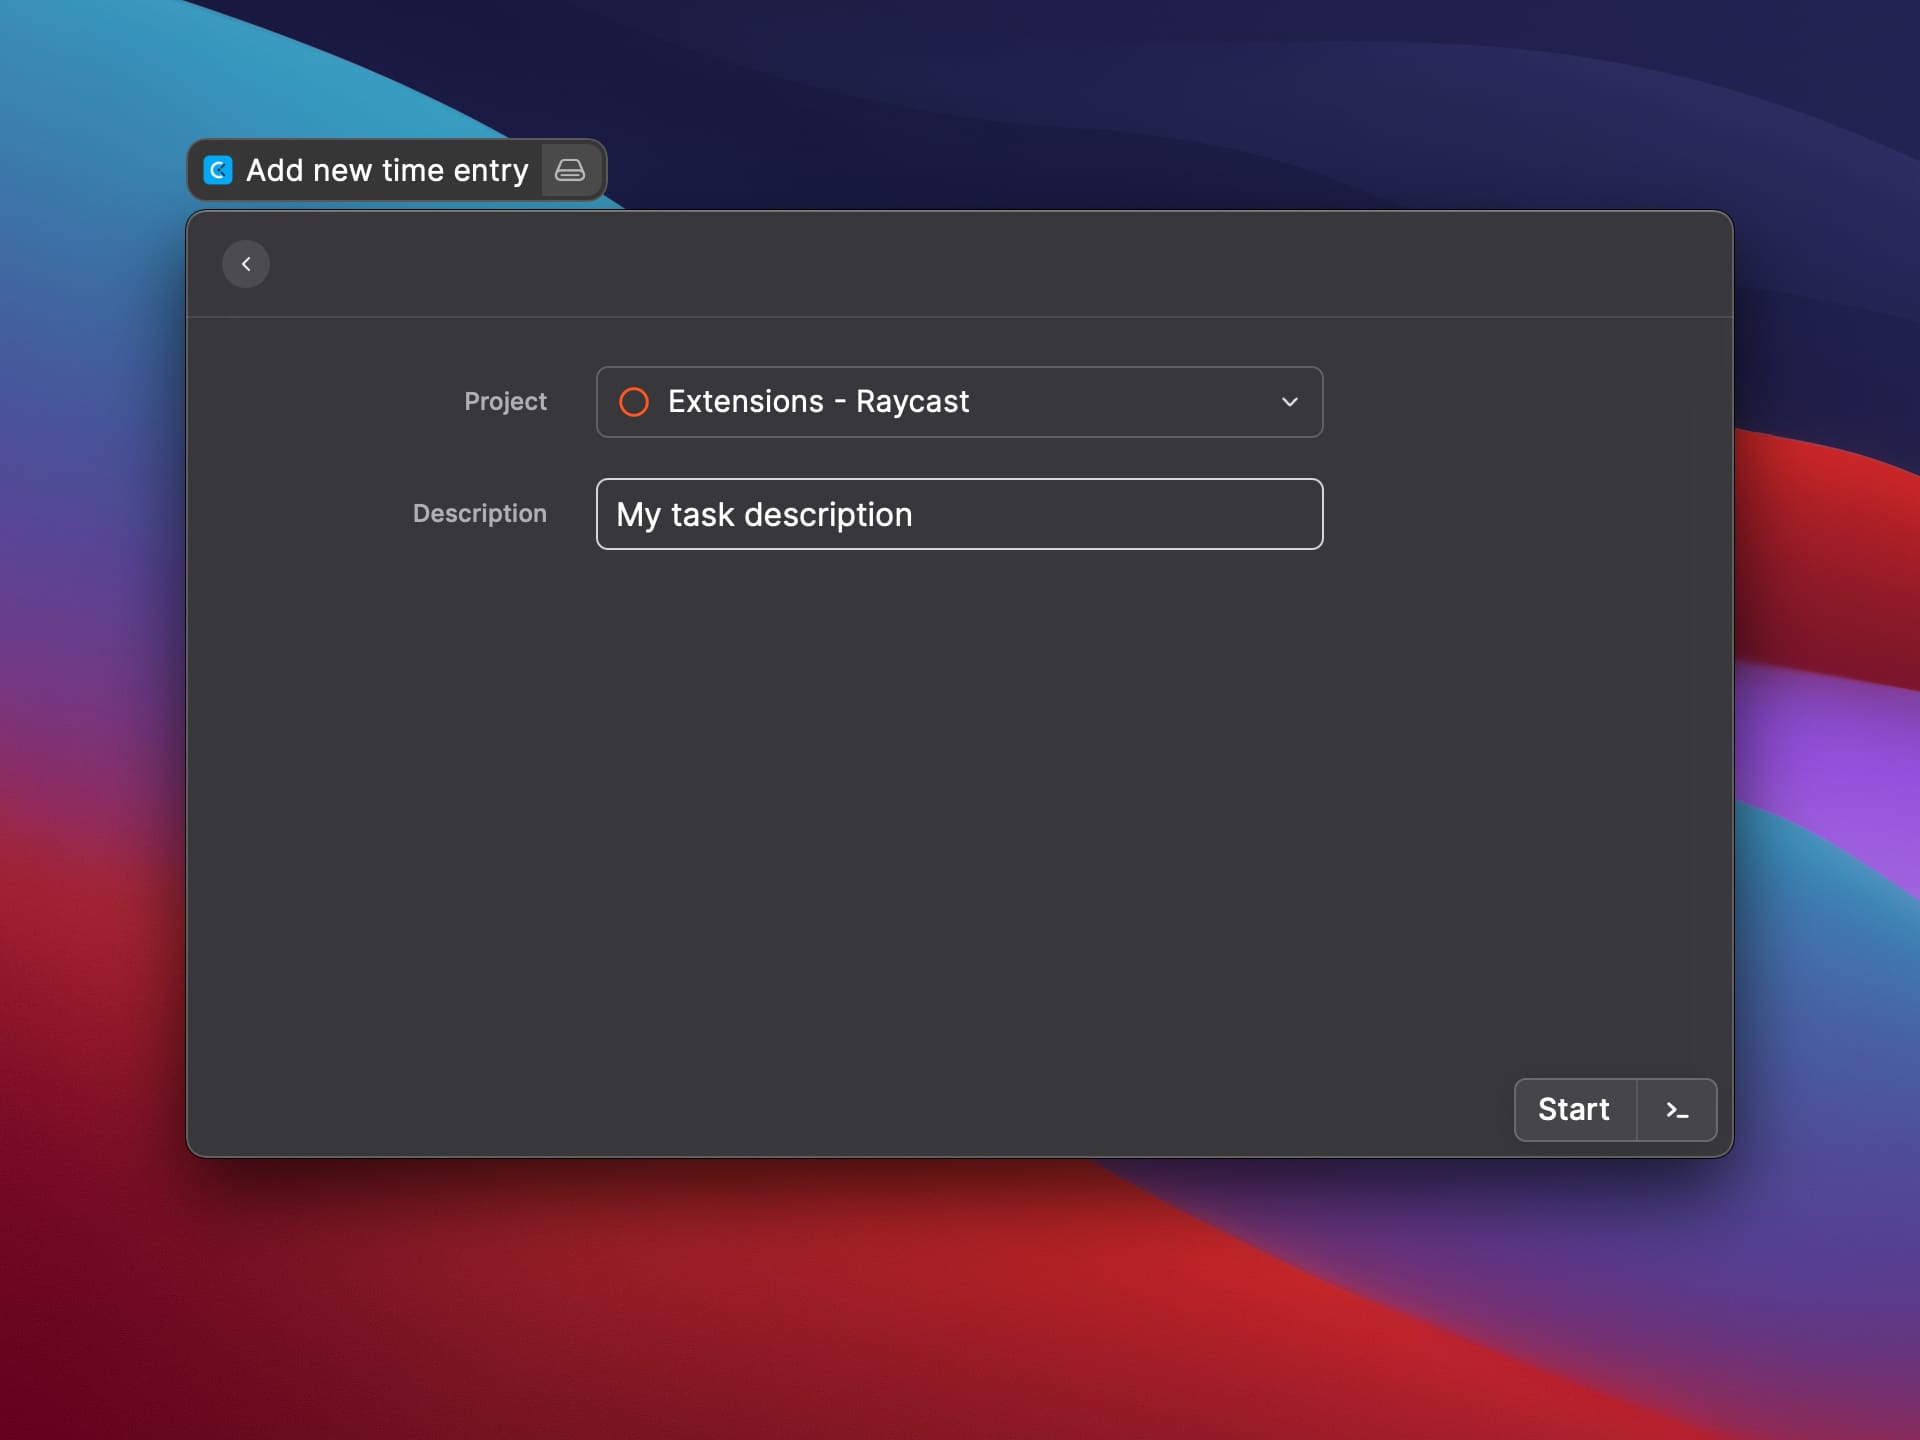Expand the Project dropdown arrow
This screenshot has width=1920, height=1440.
(x=1290, y=402)
